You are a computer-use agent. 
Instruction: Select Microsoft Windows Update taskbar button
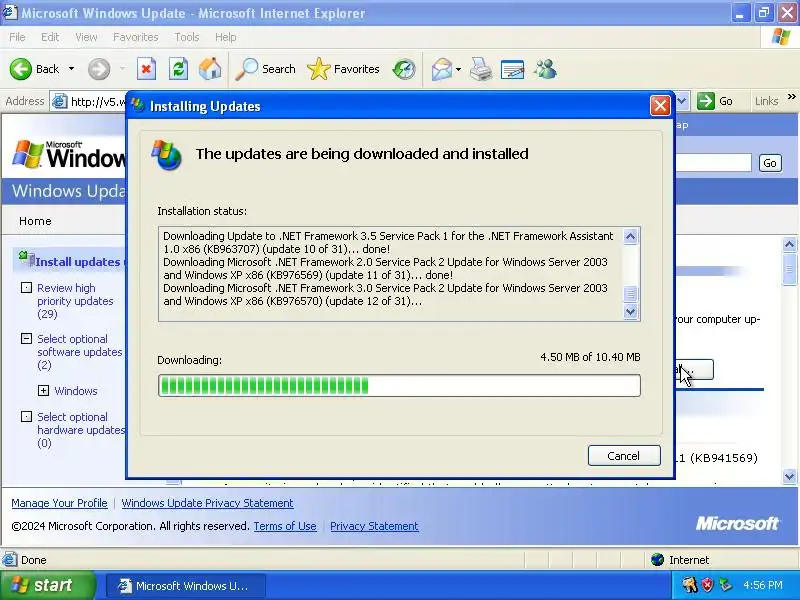point(186,586)
